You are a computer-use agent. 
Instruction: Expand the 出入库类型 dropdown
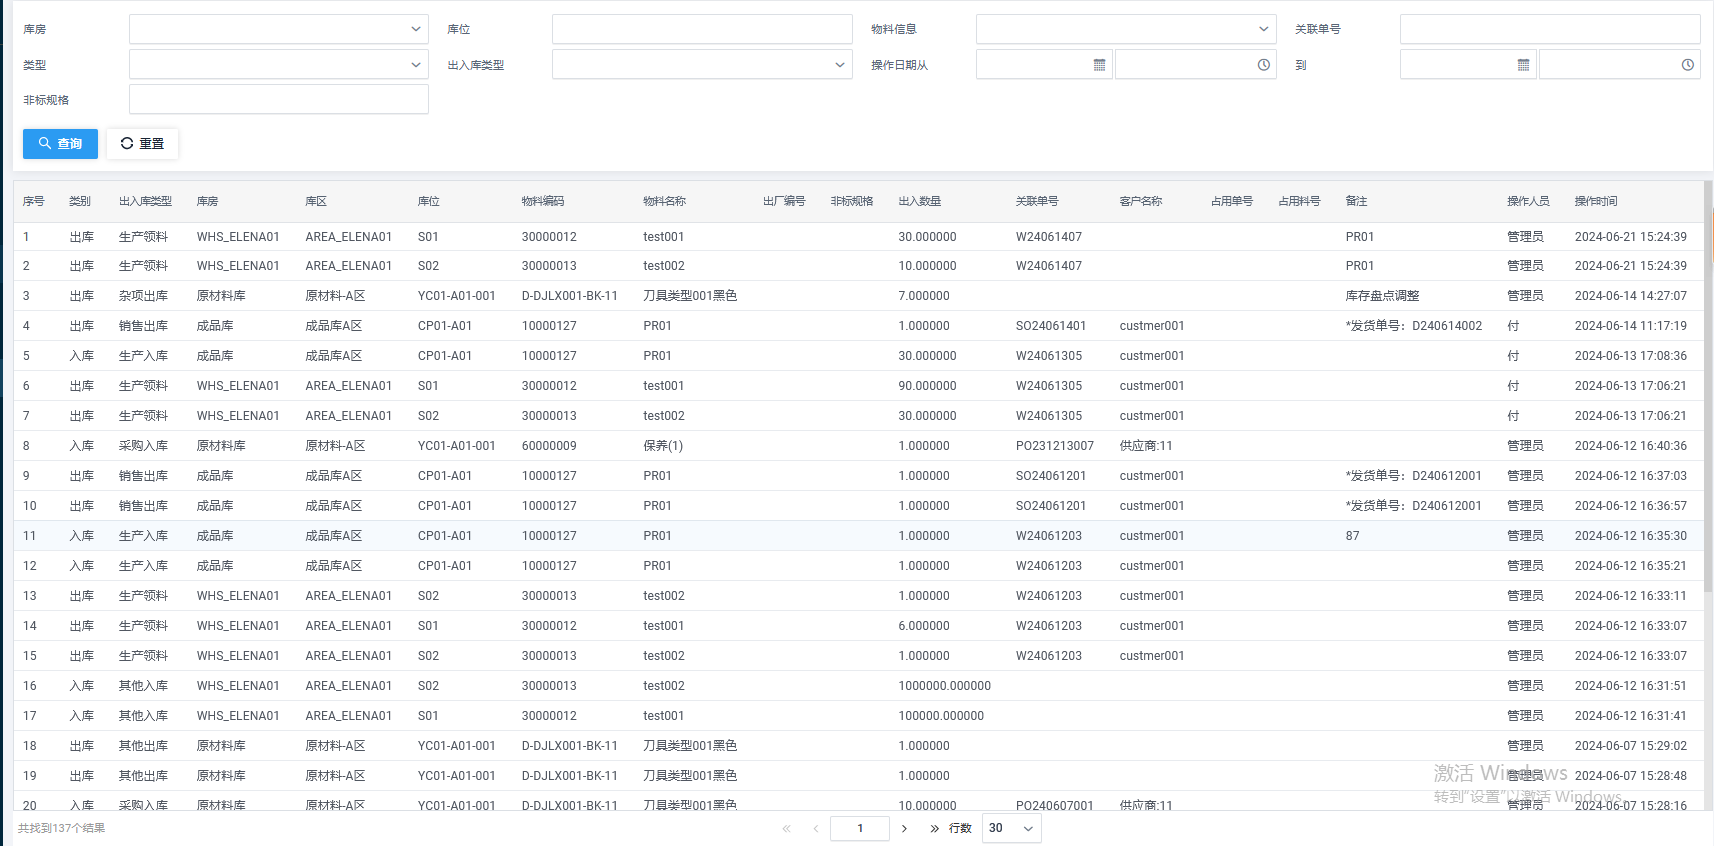tap(702, 65)
